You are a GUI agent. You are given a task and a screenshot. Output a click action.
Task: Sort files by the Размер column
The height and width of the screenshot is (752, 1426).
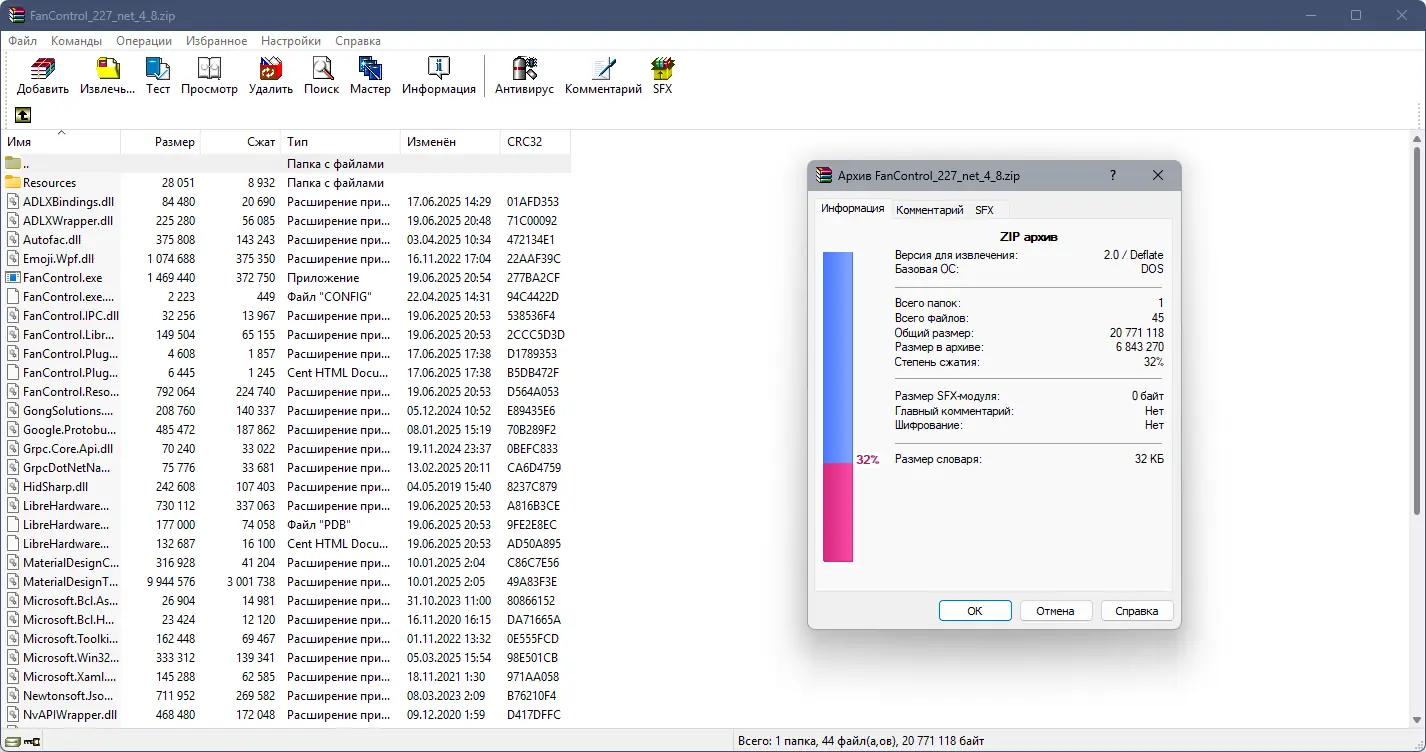point(160,142)
